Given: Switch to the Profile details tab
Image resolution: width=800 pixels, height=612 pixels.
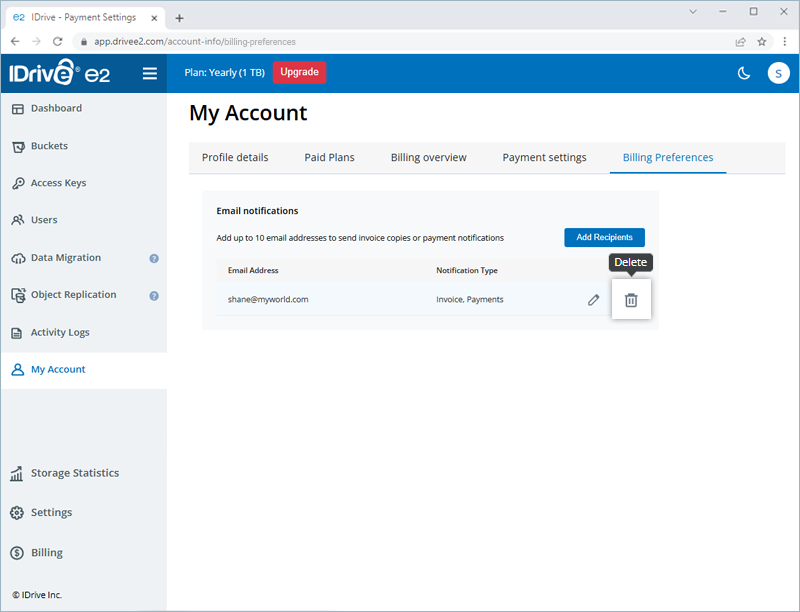Looking at the screenshot, I should 235,157.
